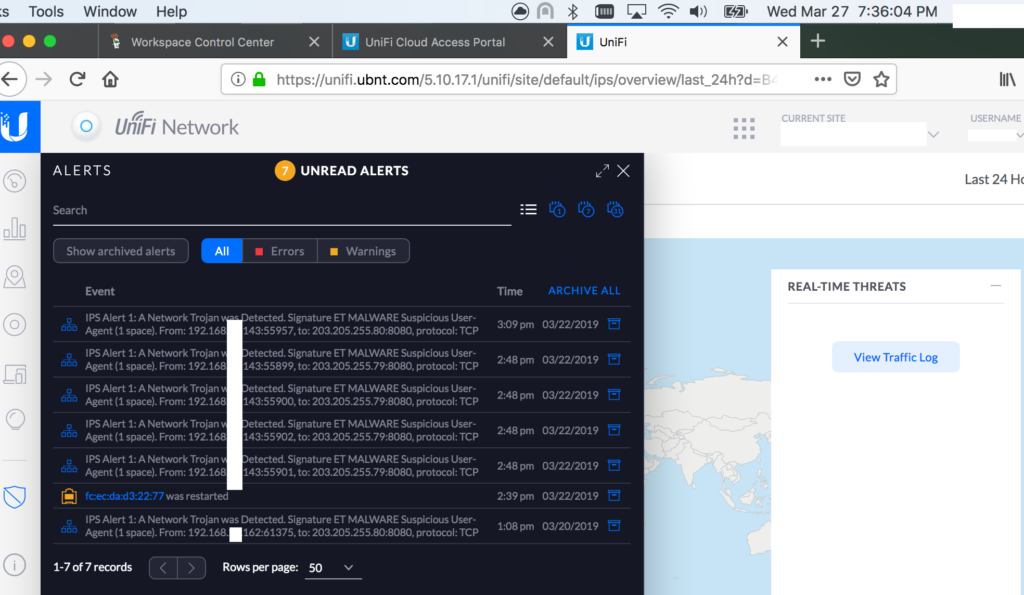Open the Devices circle sidebar icon
1024x595 pixels.
[14, 325]
